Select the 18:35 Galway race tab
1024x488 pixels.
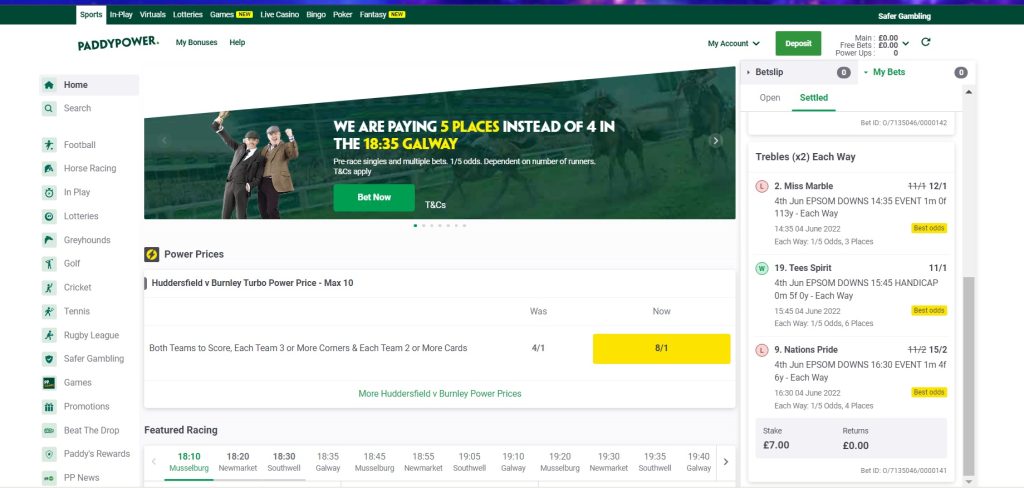328,463
